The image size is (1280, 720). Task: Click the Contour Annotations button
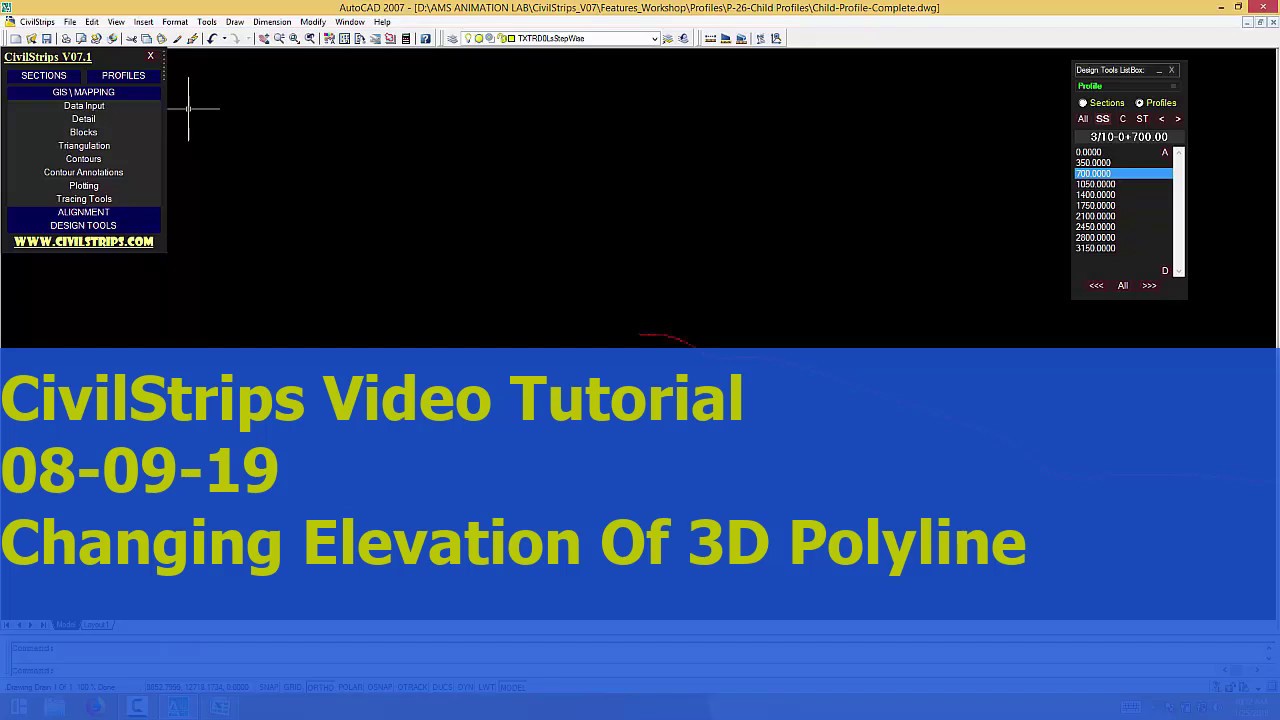click(x=84, y=172)
